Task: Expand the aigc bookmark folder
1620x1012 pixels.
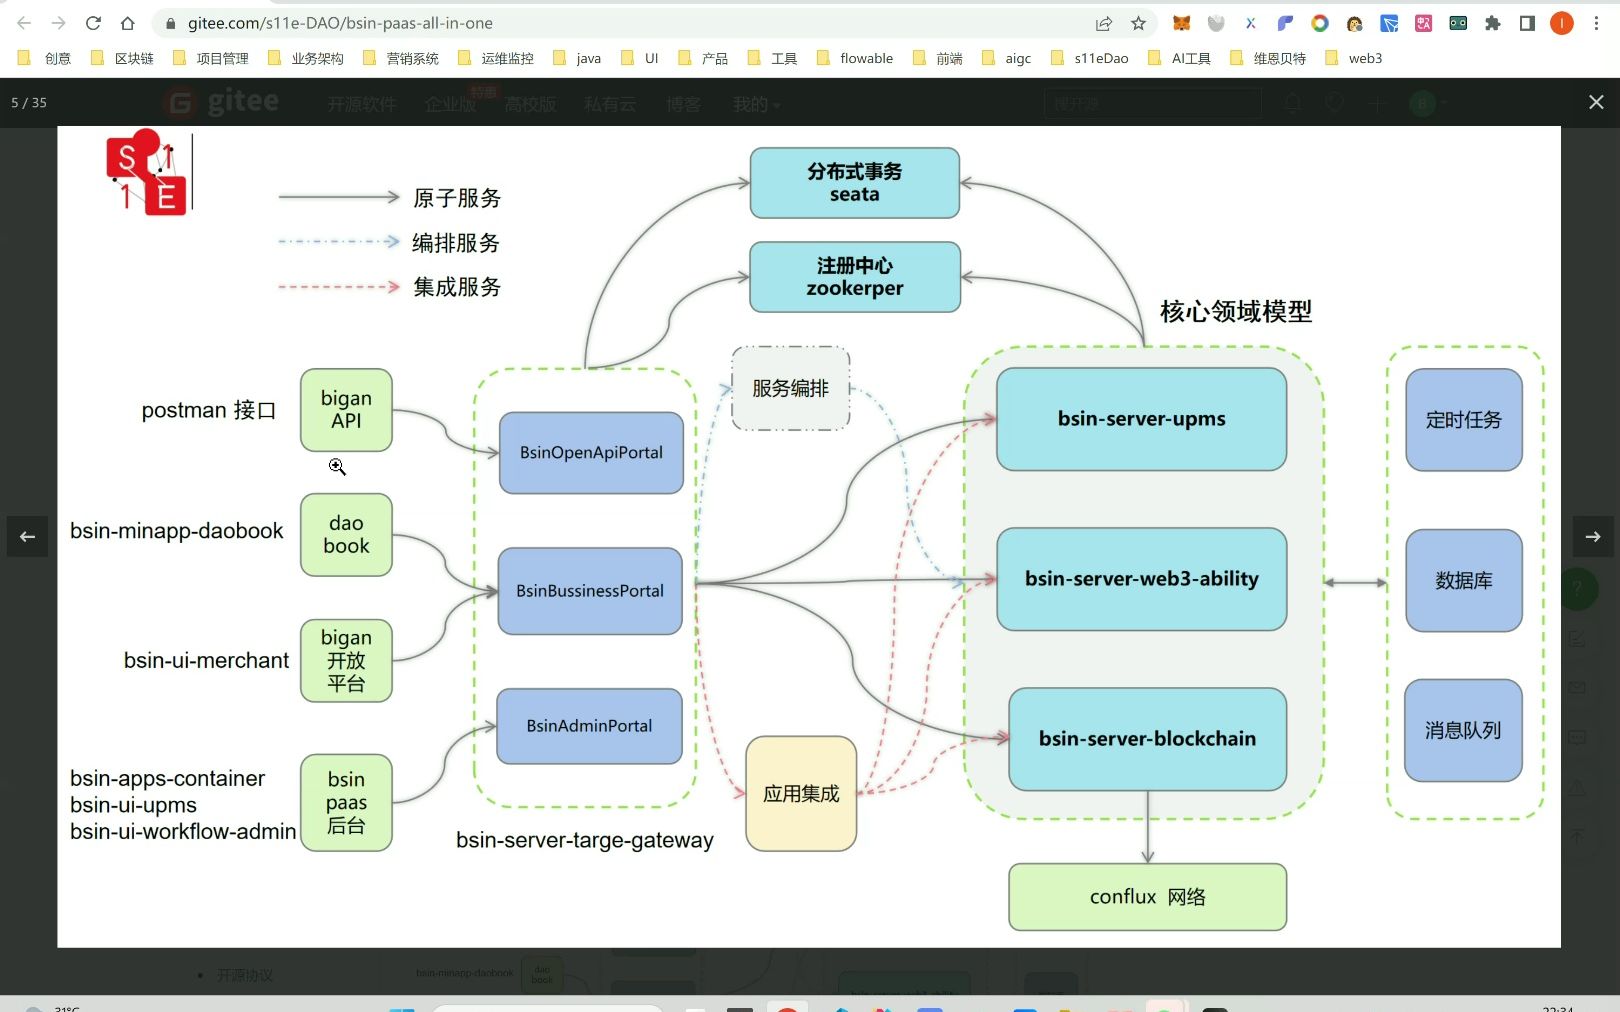Action: pyautogui.click(x=1007, y=58)
